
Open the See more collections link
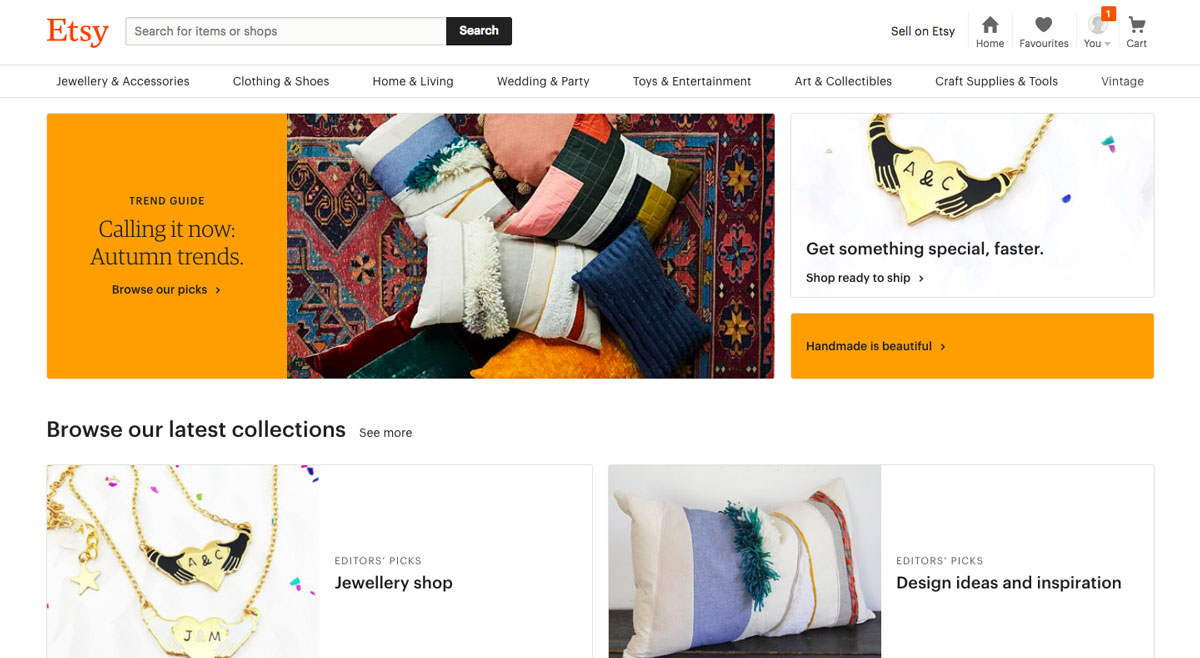[x=385, y=432]
